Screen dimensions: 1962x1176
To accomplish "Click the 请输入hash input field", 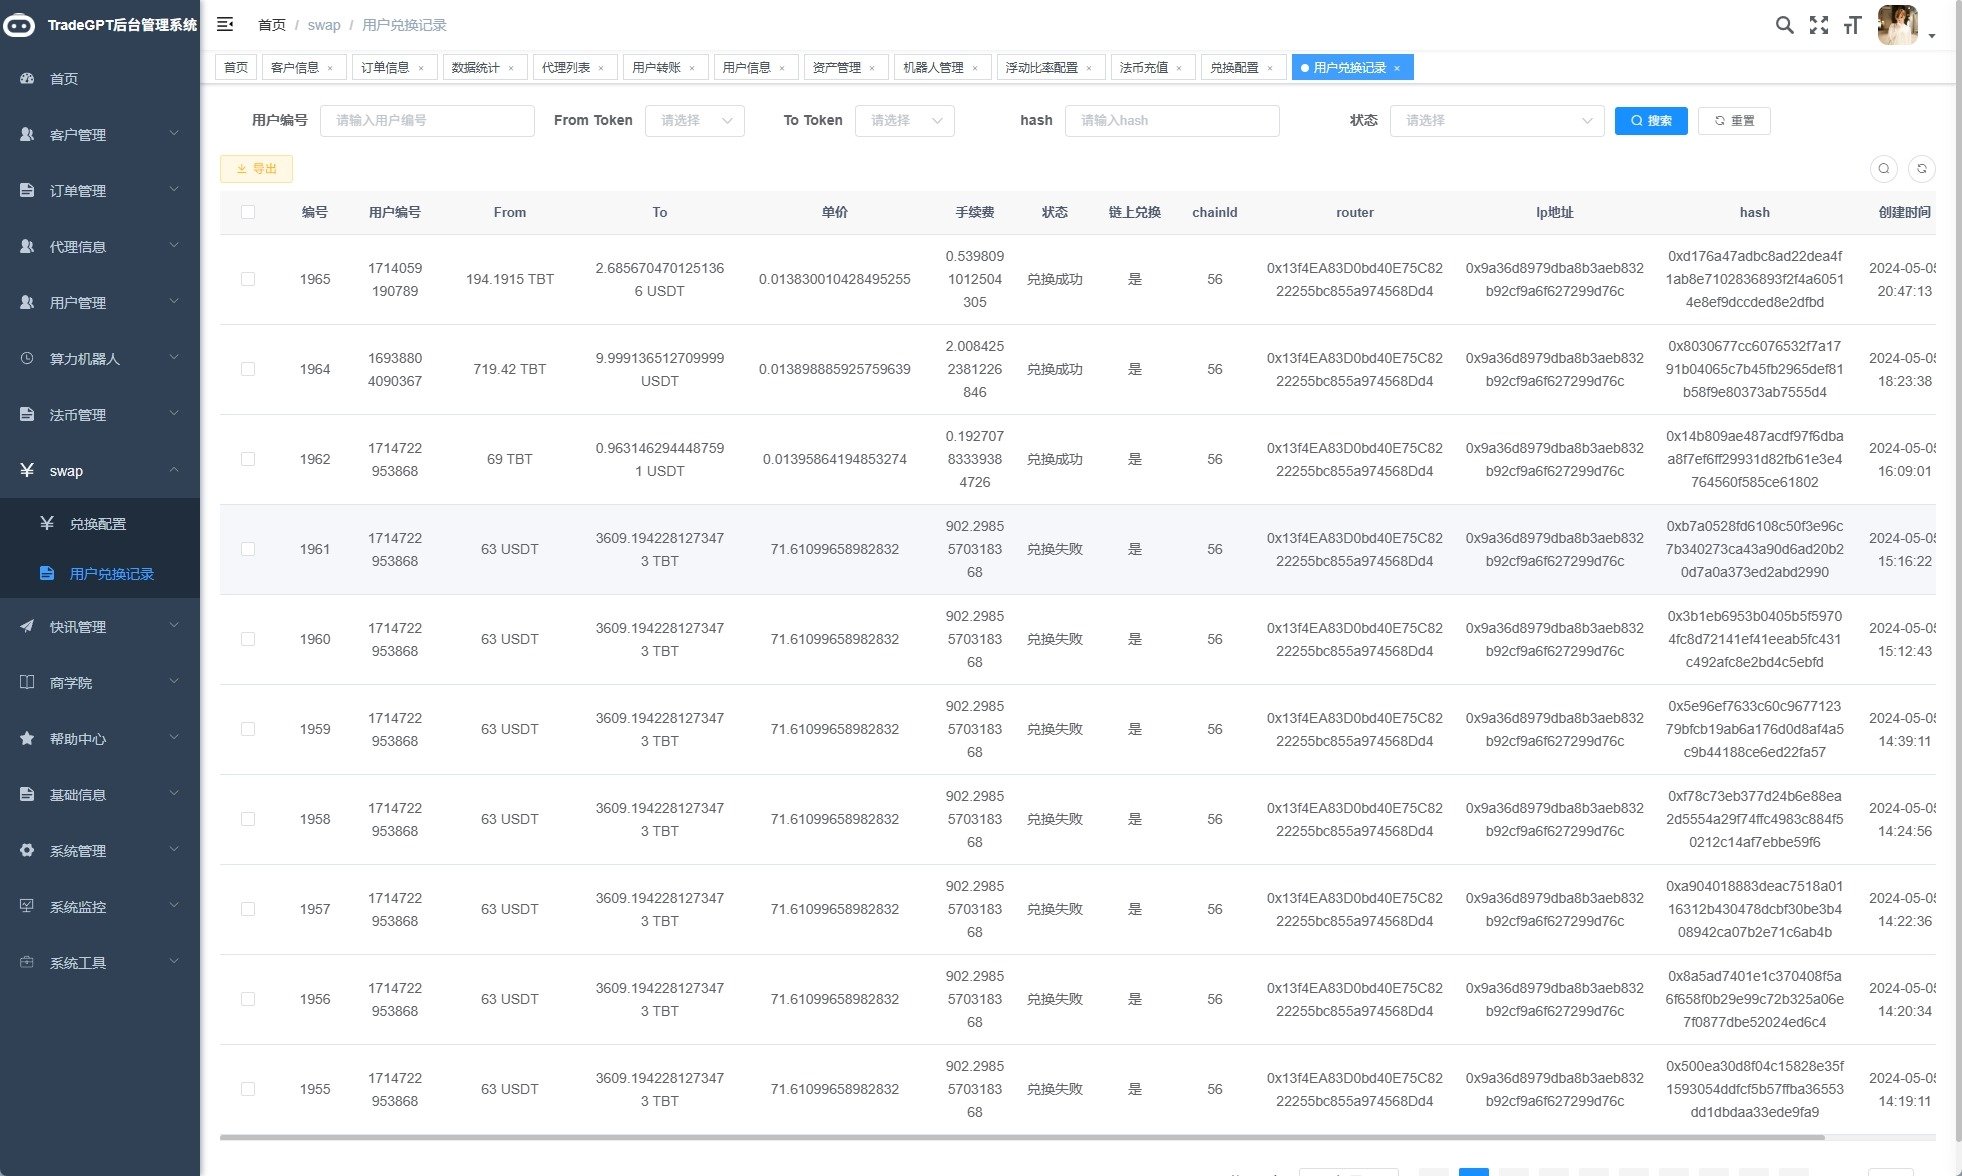I will point(1171,120).
